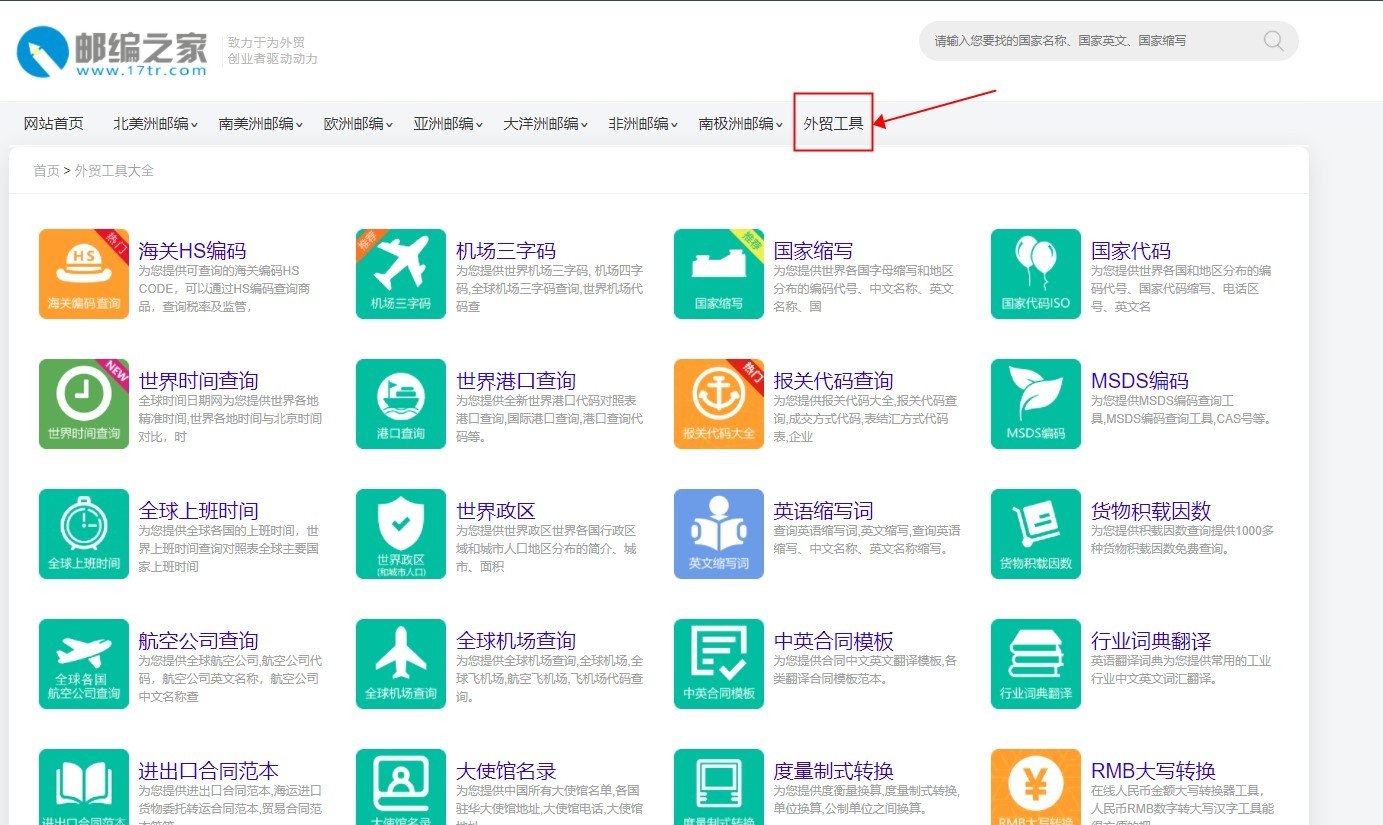The height and width of the screenshot is (825, 1383).
Task: Open the 海关HS编码 customs code tool icon
Action: pos(83,273)
